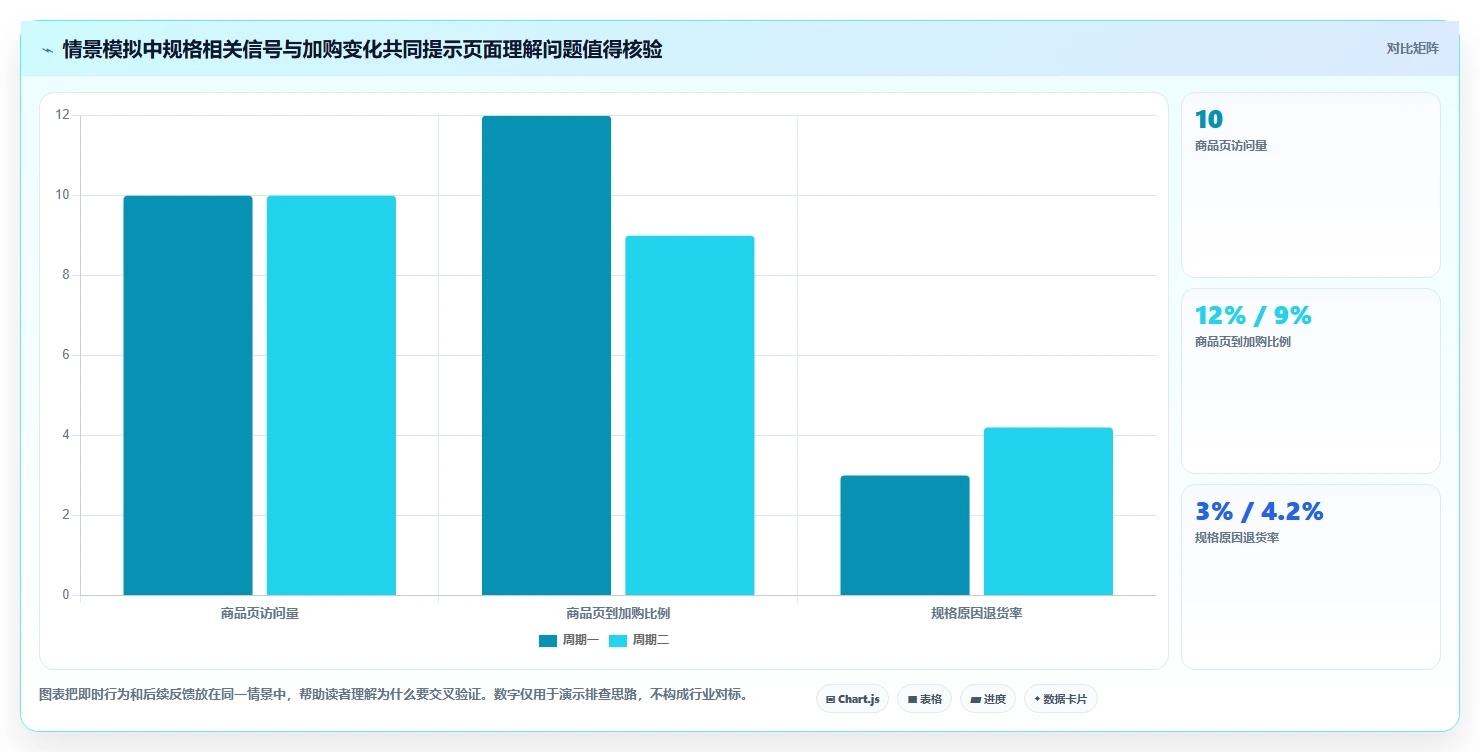This screenshot has width=1480, height=752.
Task: Click the Chart.js chip
Action: click(x=852, y=699)
